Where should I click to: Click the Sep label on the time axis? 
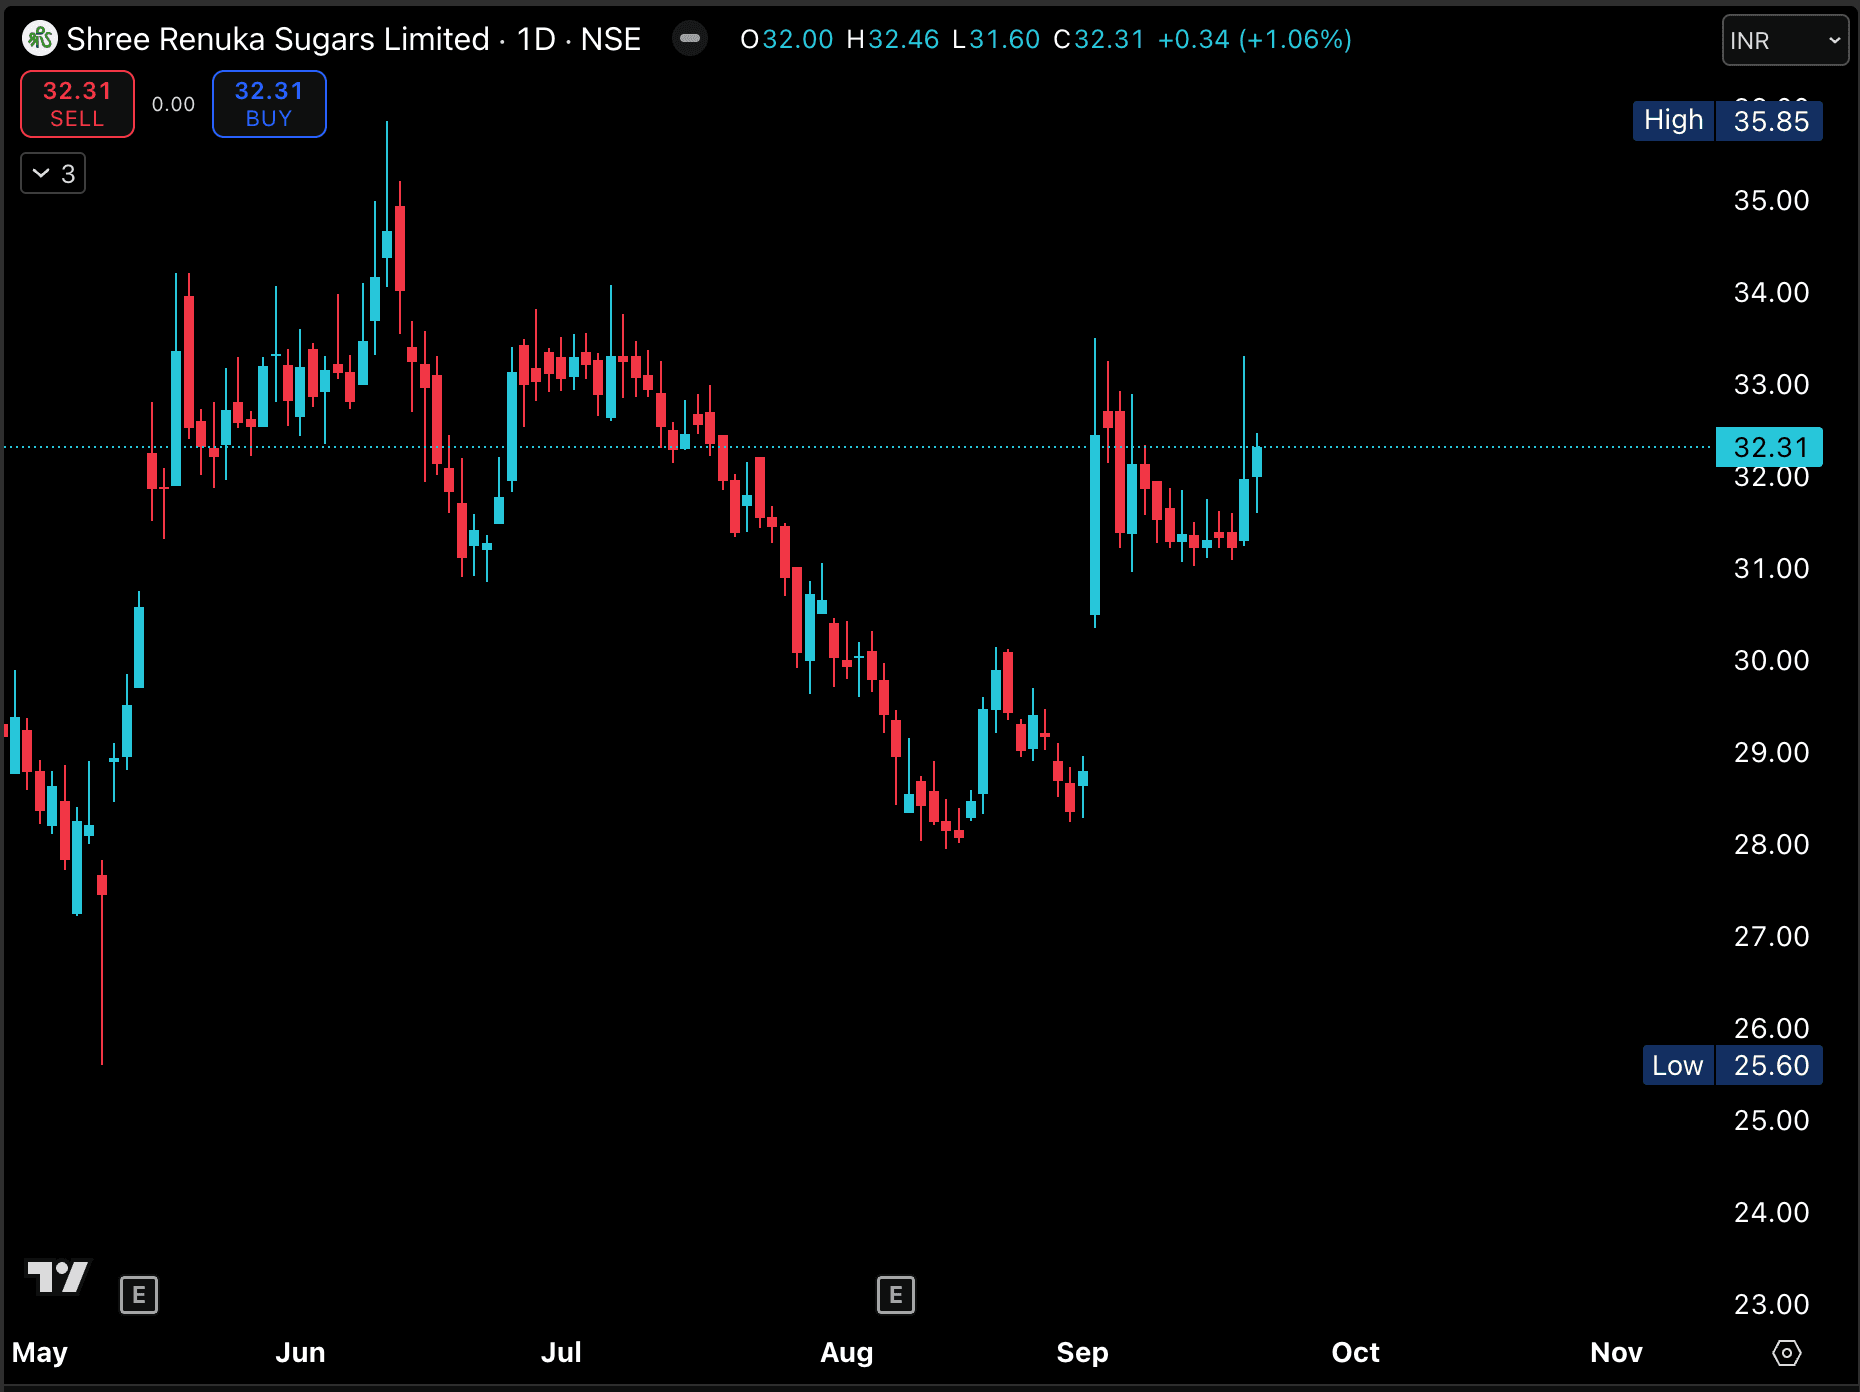[x=1082, y=1353]
